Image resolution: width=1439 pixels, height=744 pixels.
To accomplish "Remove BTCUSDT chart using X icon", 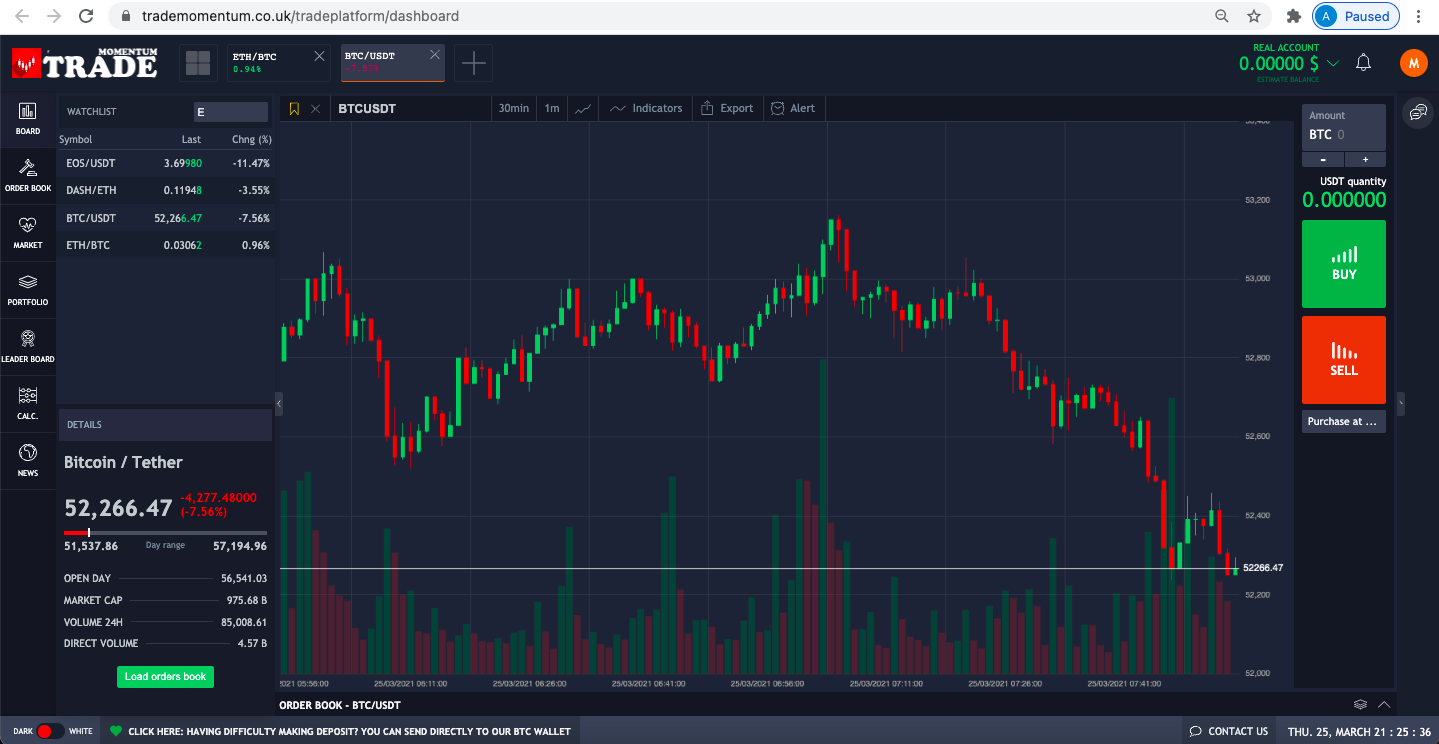I will (x=316, y=108).
